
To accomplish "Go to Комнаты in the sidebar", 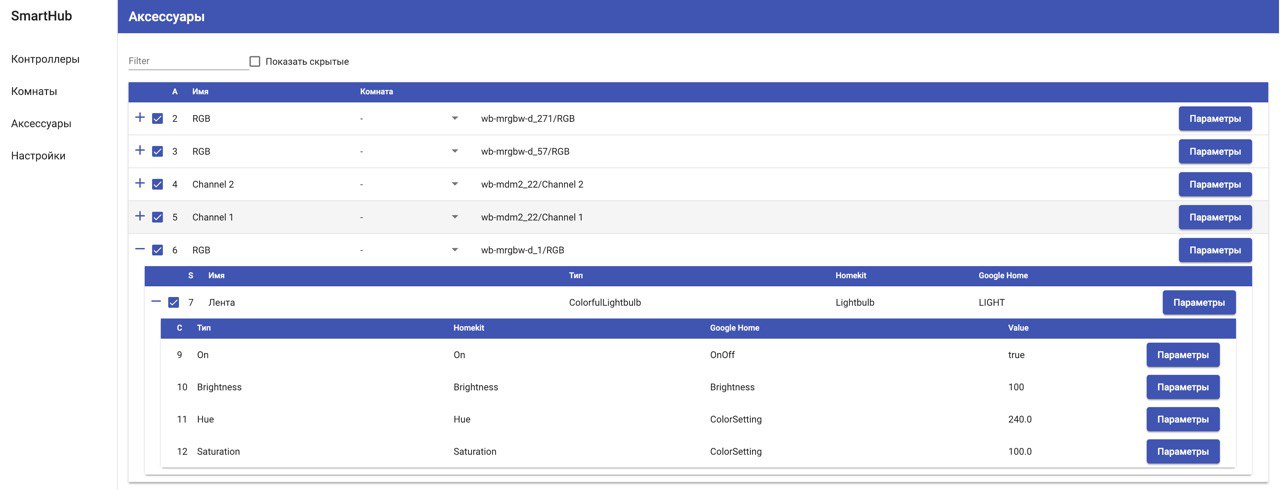I will [34, 91].
